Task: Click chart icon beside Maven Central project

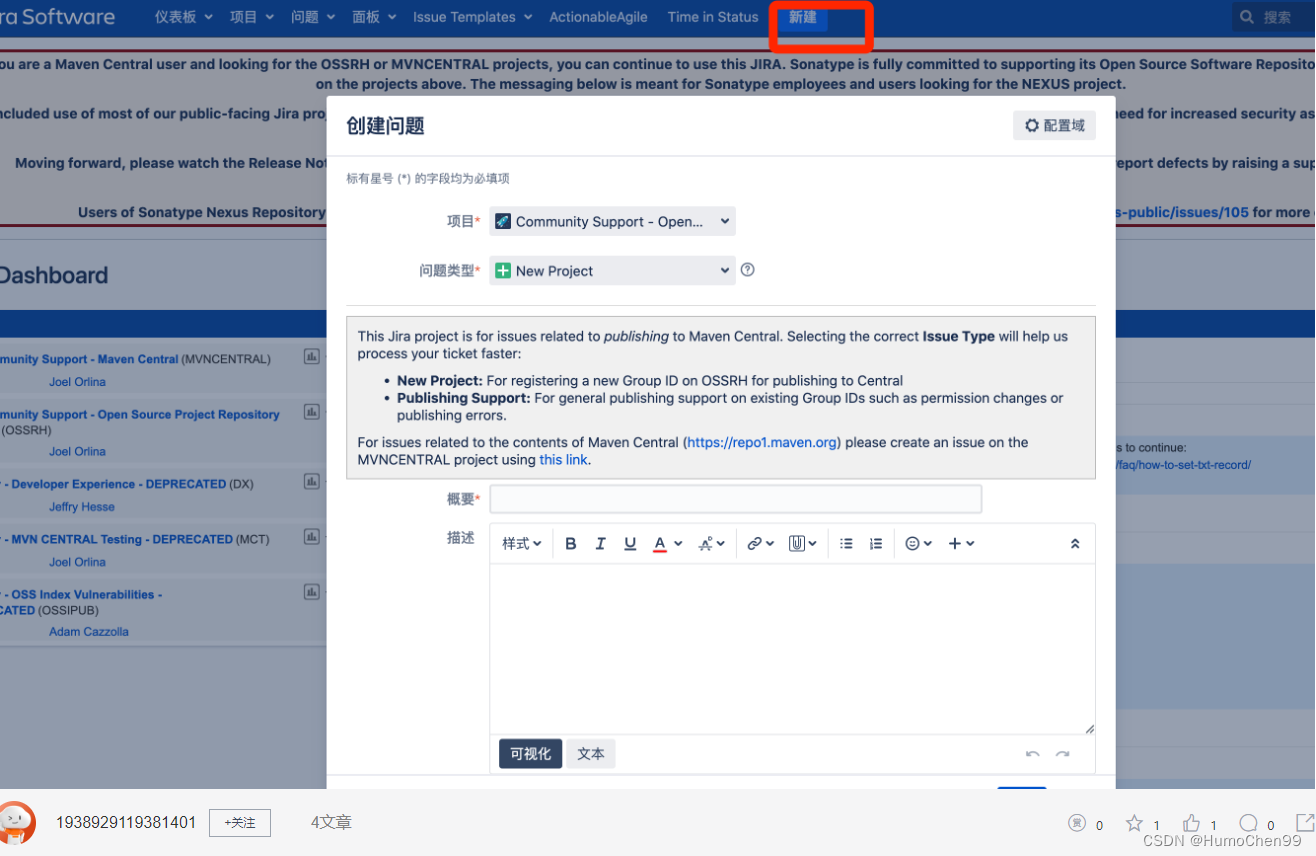Action: coord(311,357)
